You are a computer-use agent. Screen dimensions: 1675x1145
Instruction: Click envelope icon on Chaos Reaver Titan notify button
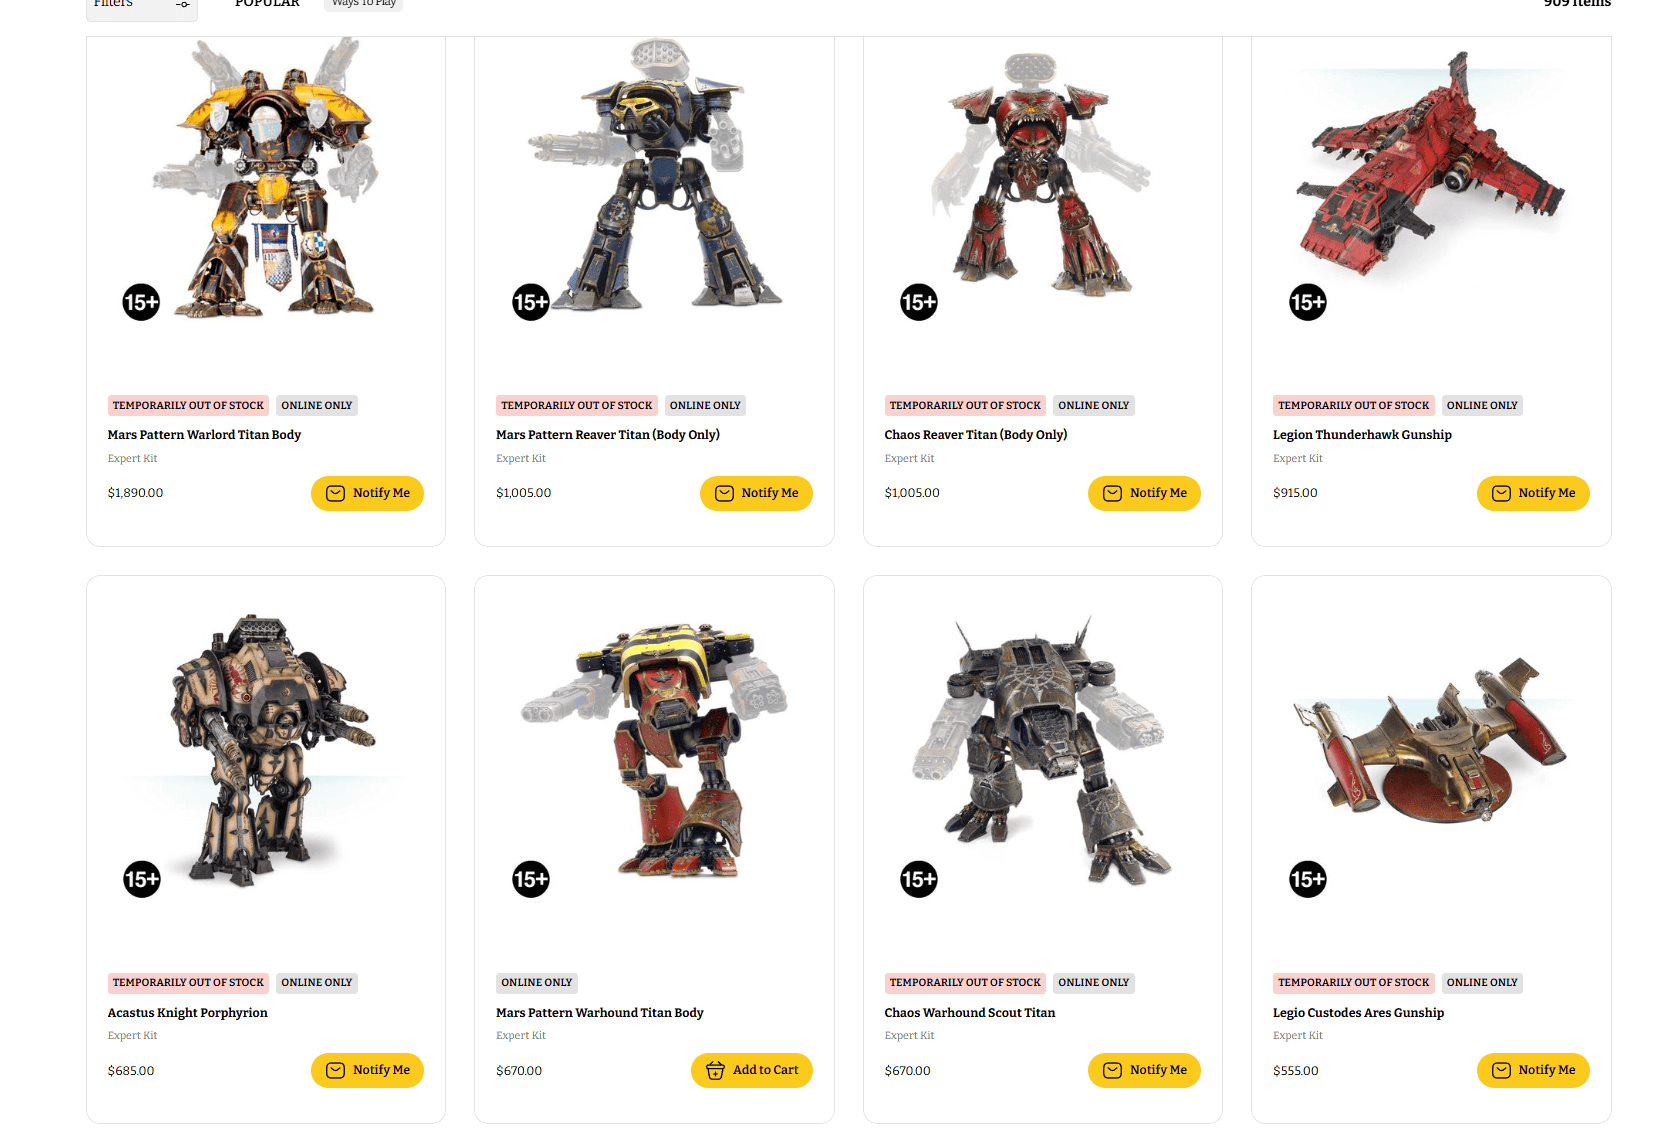pyautogui.click(x=1112, y=493)
